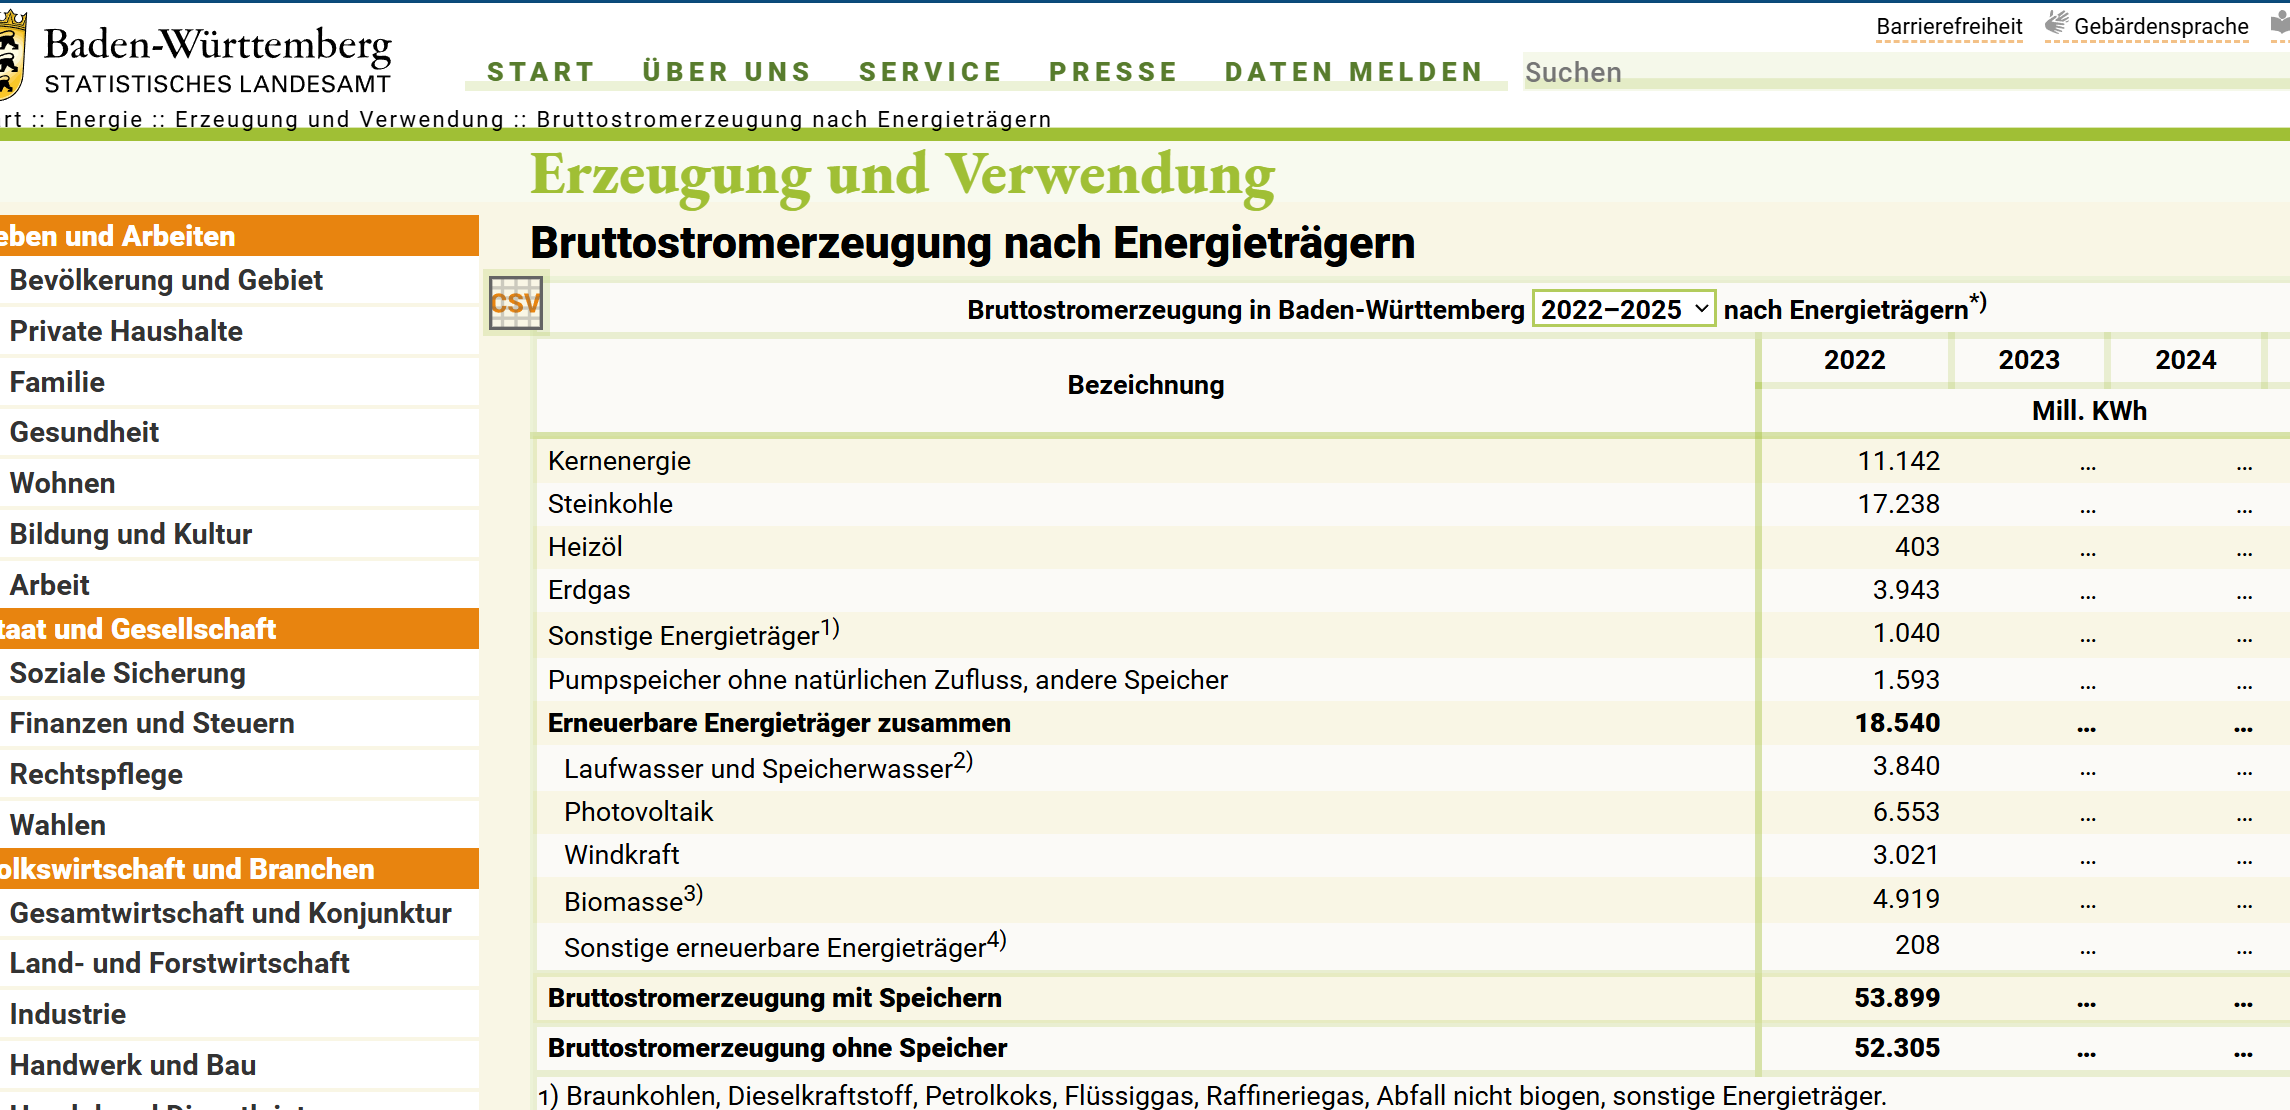This screenshot has width=2290, height=1110.
Task: Click the Baden-Württemberg coat of arms logo
Action: (x=10, y=55)
